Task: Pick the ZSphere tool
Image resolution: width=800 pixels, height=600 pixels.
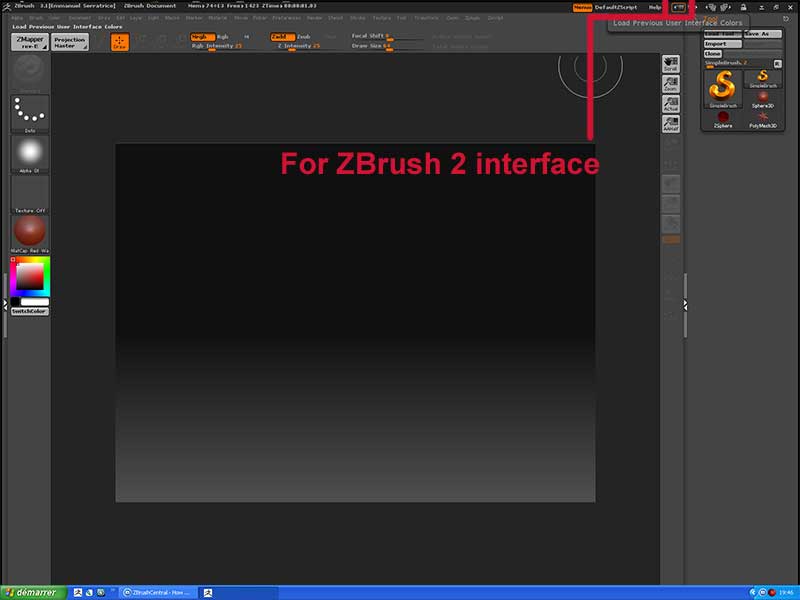Action: coord(722,117)
